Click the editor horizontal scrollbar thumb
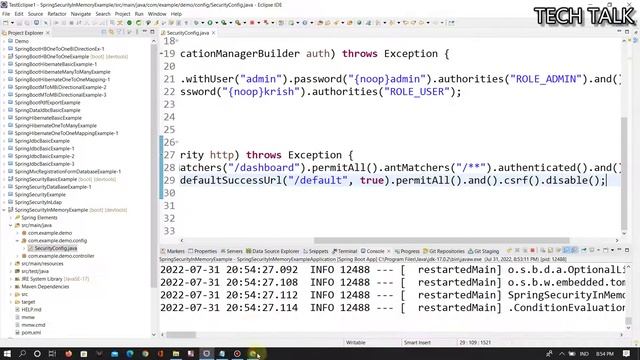 (x=442, y=240)
